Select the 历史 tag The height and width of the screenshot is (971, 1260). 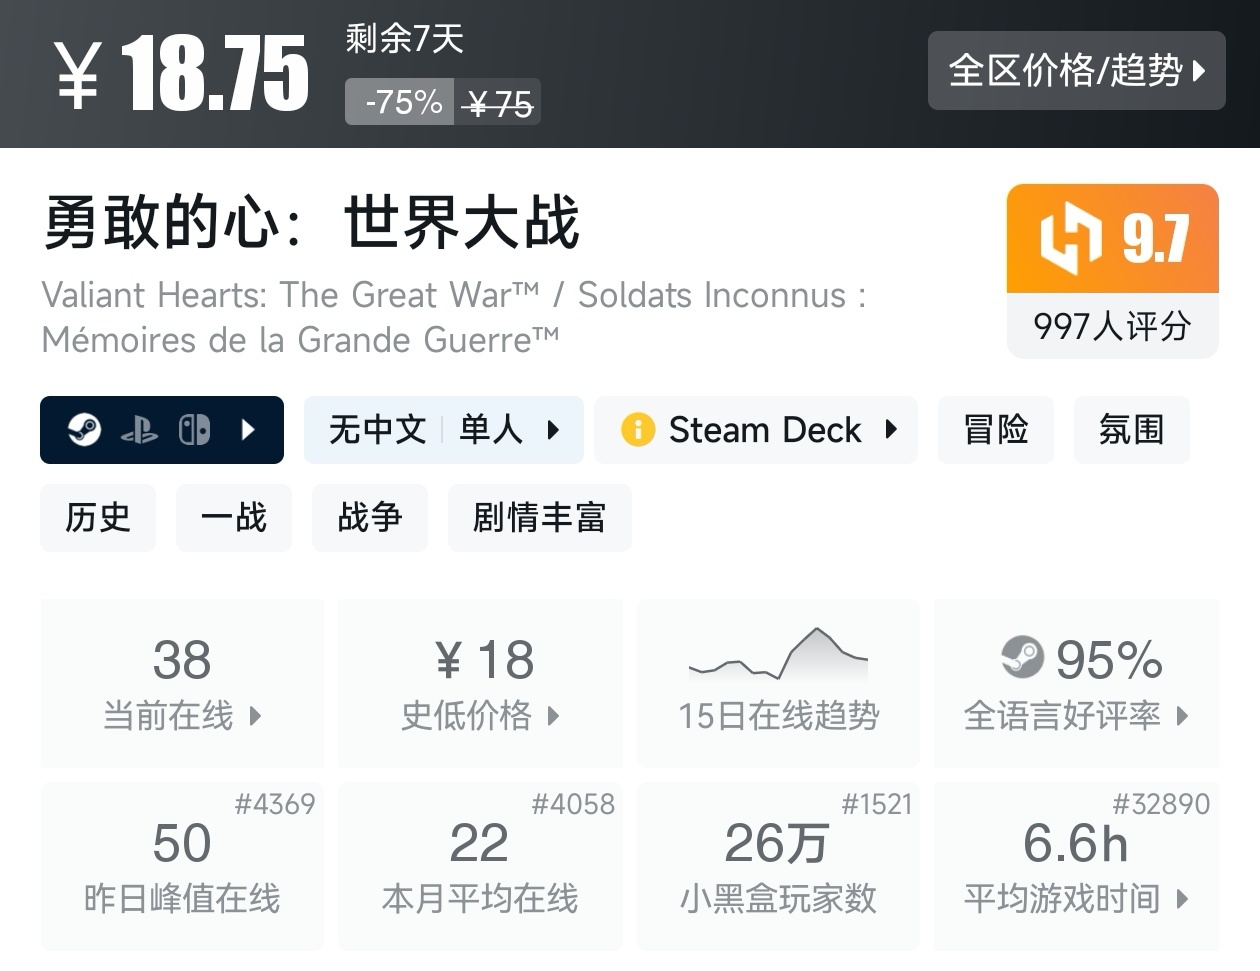point(98,518)
